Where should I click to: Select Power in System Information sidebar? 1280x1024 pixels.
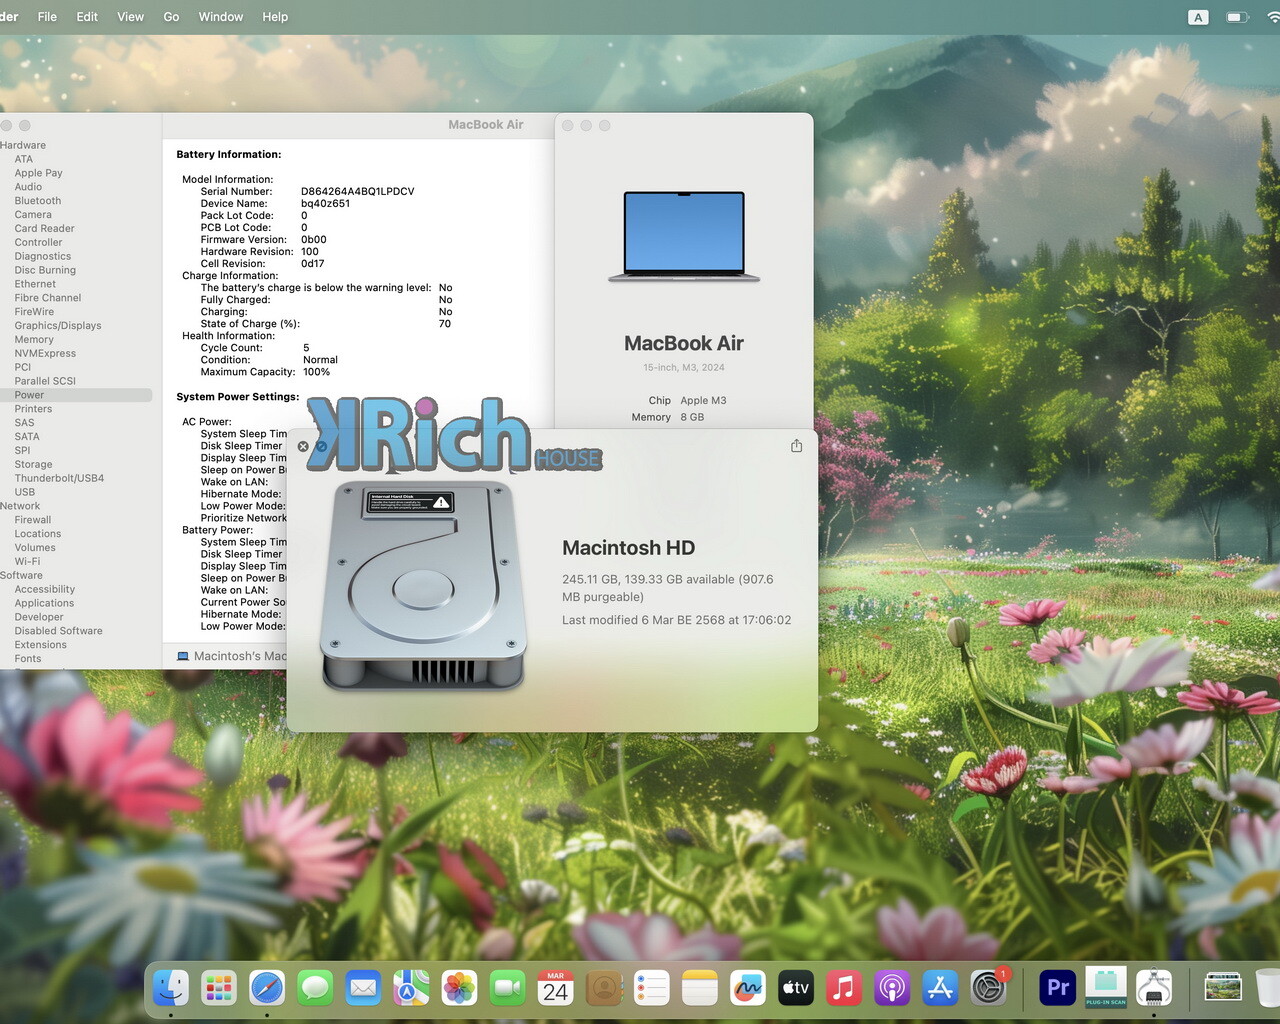[x=76, y=395]
